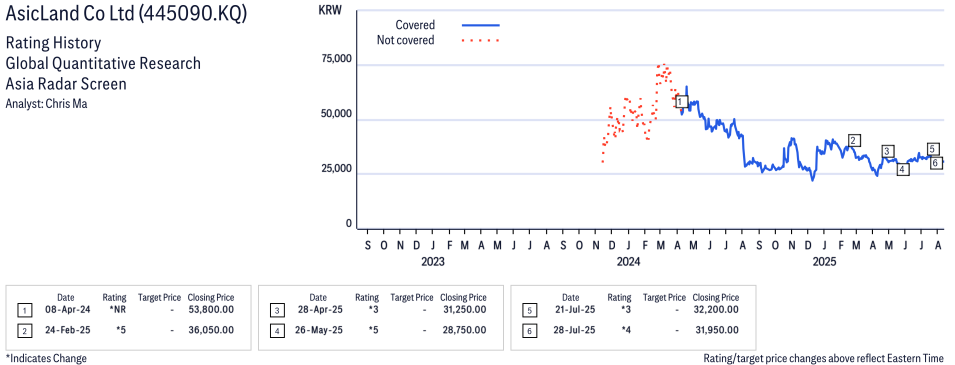The width and height of the screenshot is (955, 365).
Task: Click the 2023 year label on the x-axis
Action: [x=433, y=262]
